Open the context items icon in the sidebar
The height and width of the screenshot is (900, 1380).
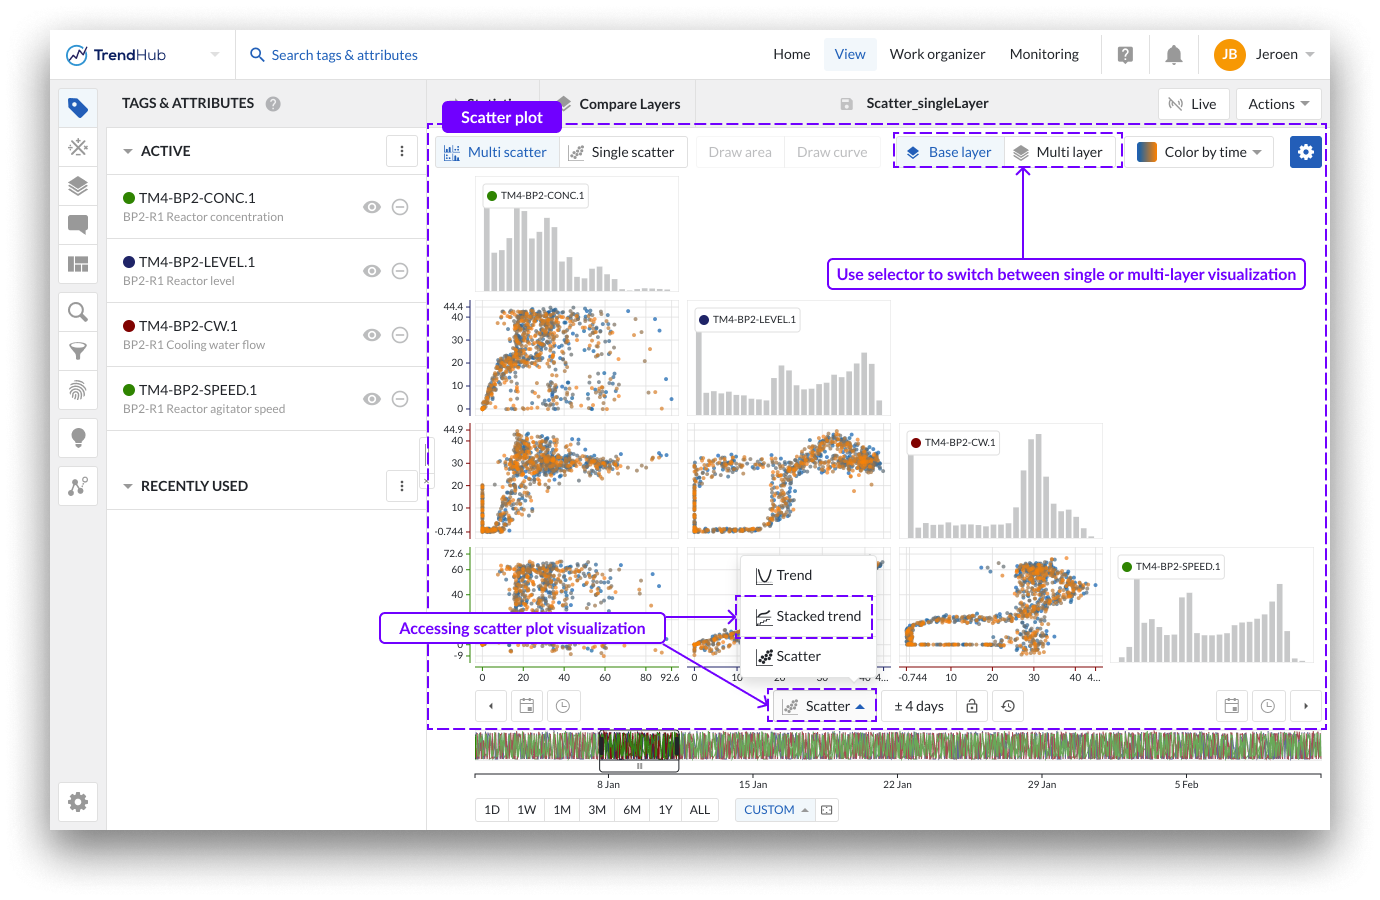(78, 148)
